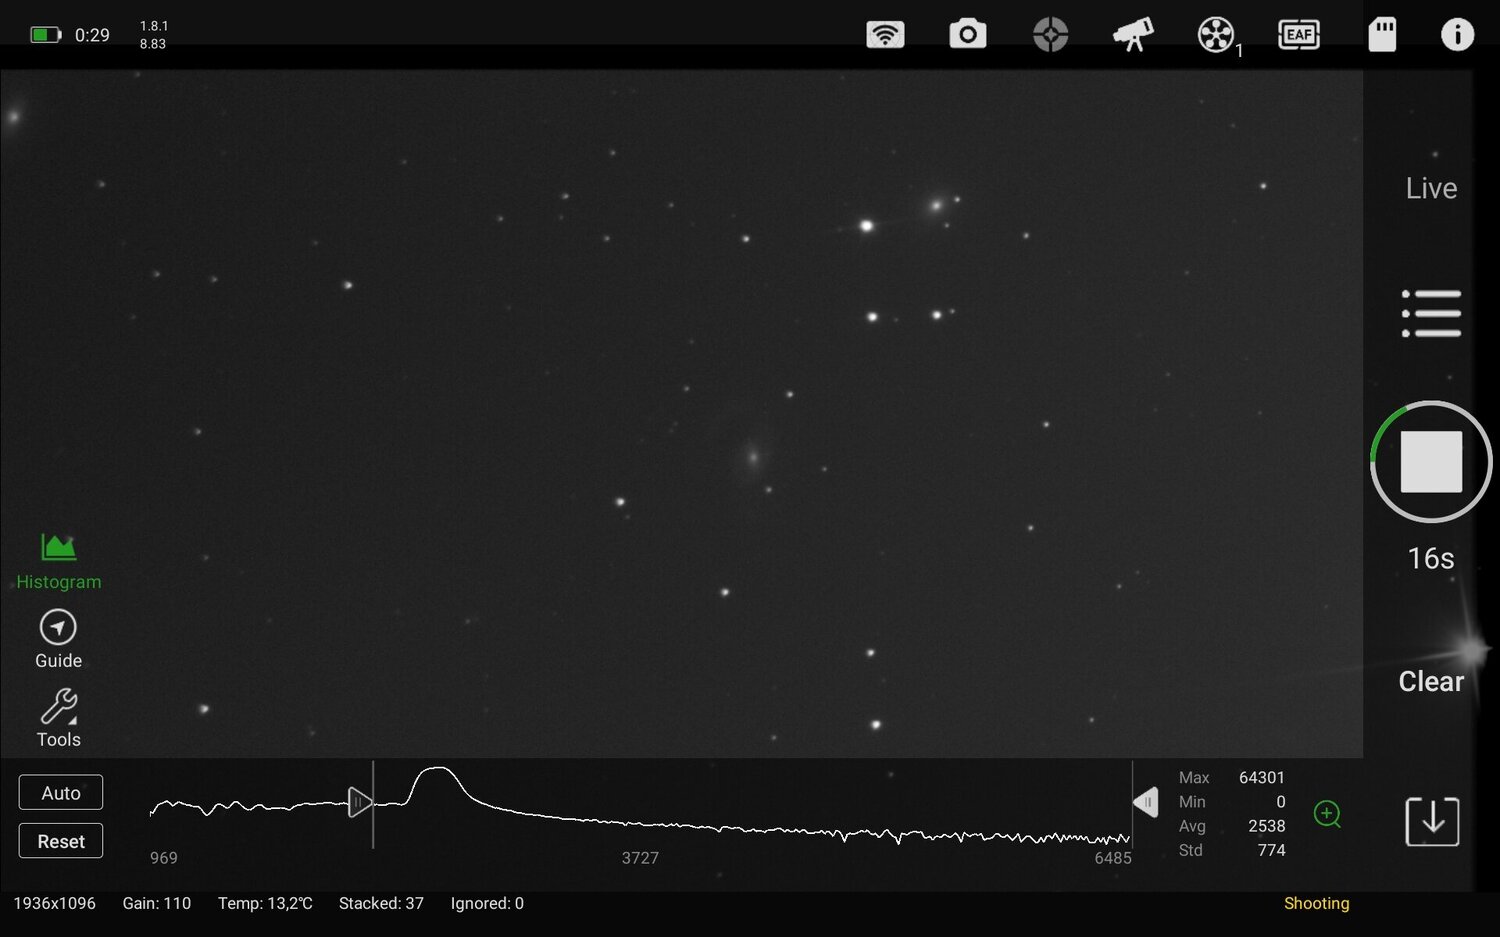Reset the histogram stretch
Viewport: 1500px width, 937px height.
(x=61, y=841)
